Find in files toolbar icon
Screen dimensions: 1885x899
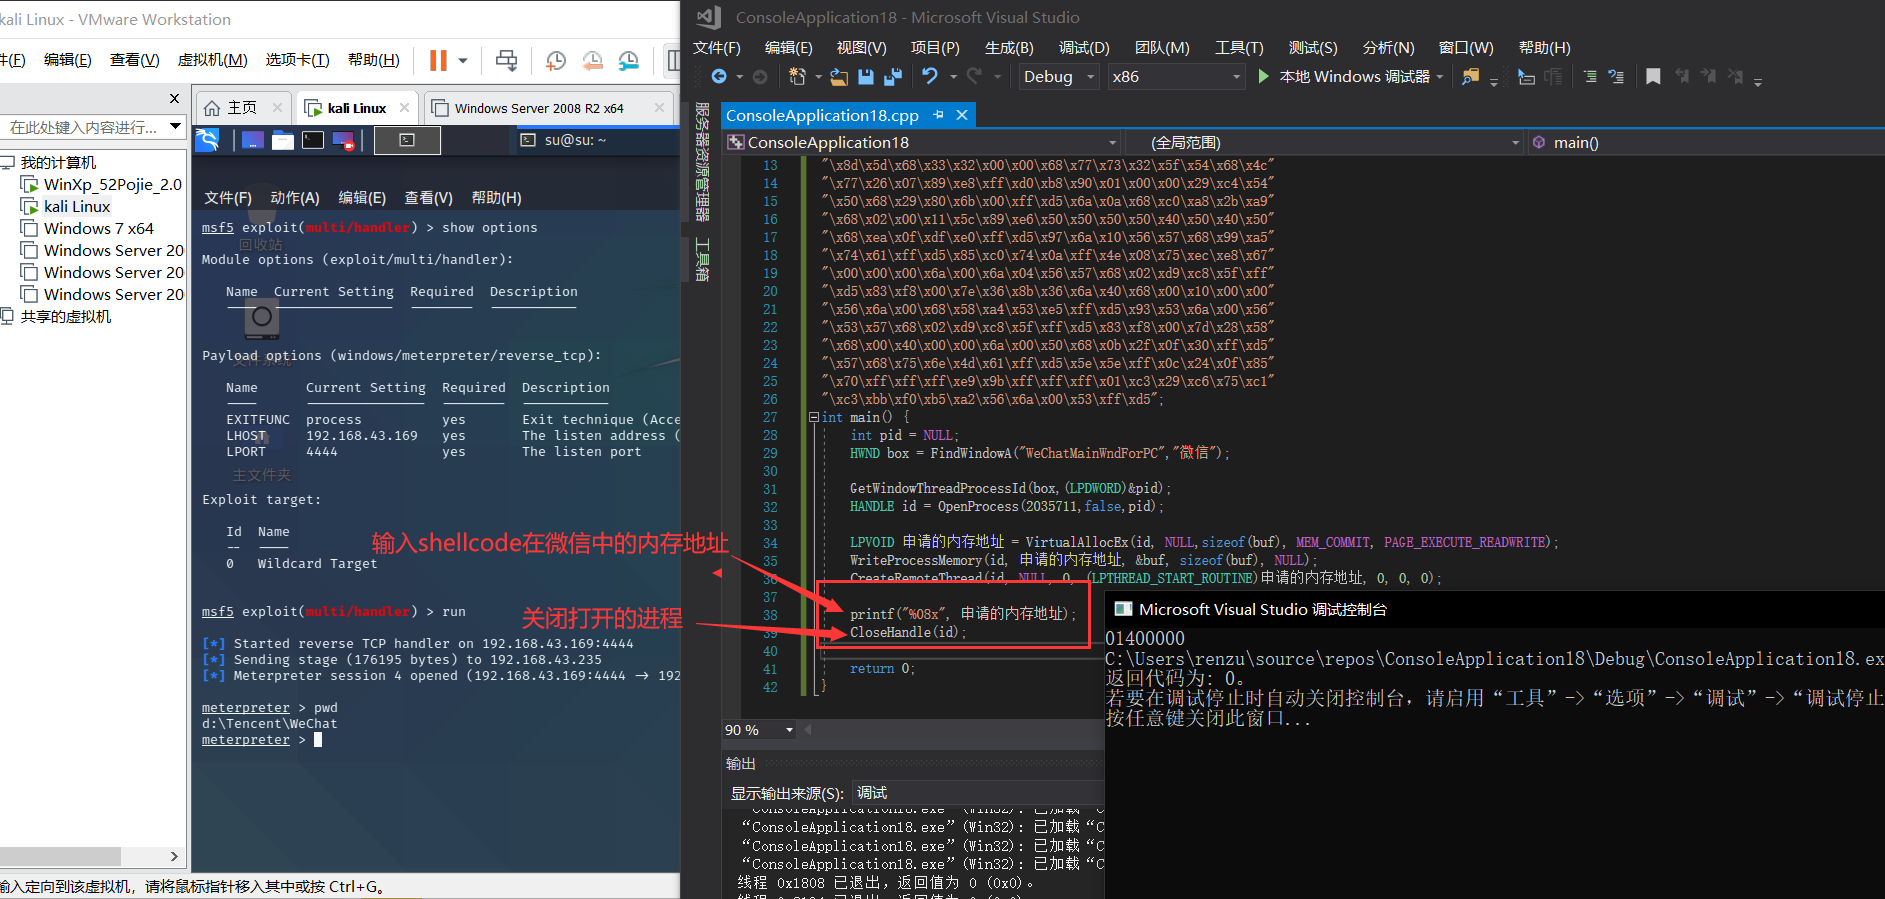click(1470, 77)
